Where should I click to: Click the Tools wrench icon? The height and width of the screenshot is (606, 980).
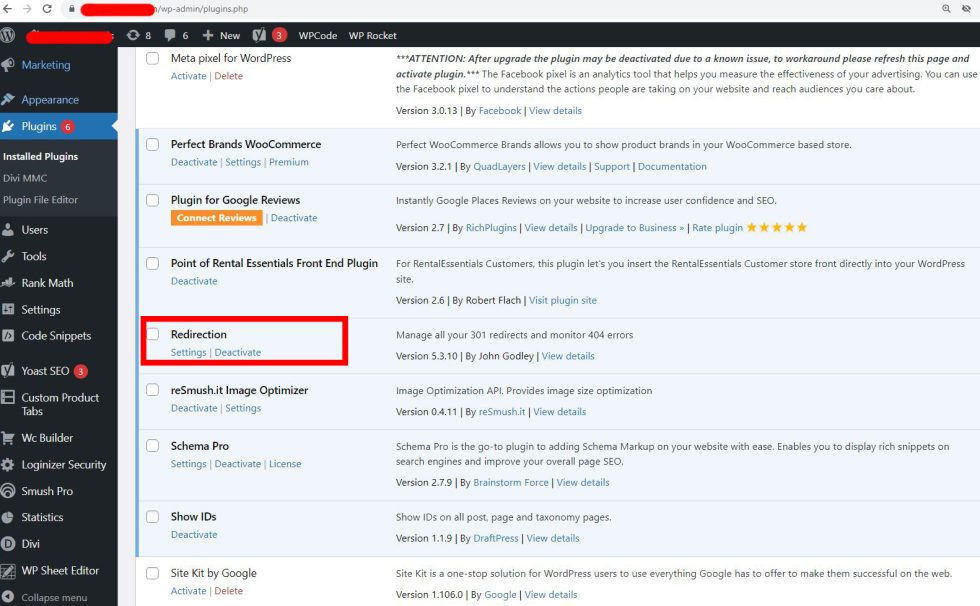pos(8,256)
